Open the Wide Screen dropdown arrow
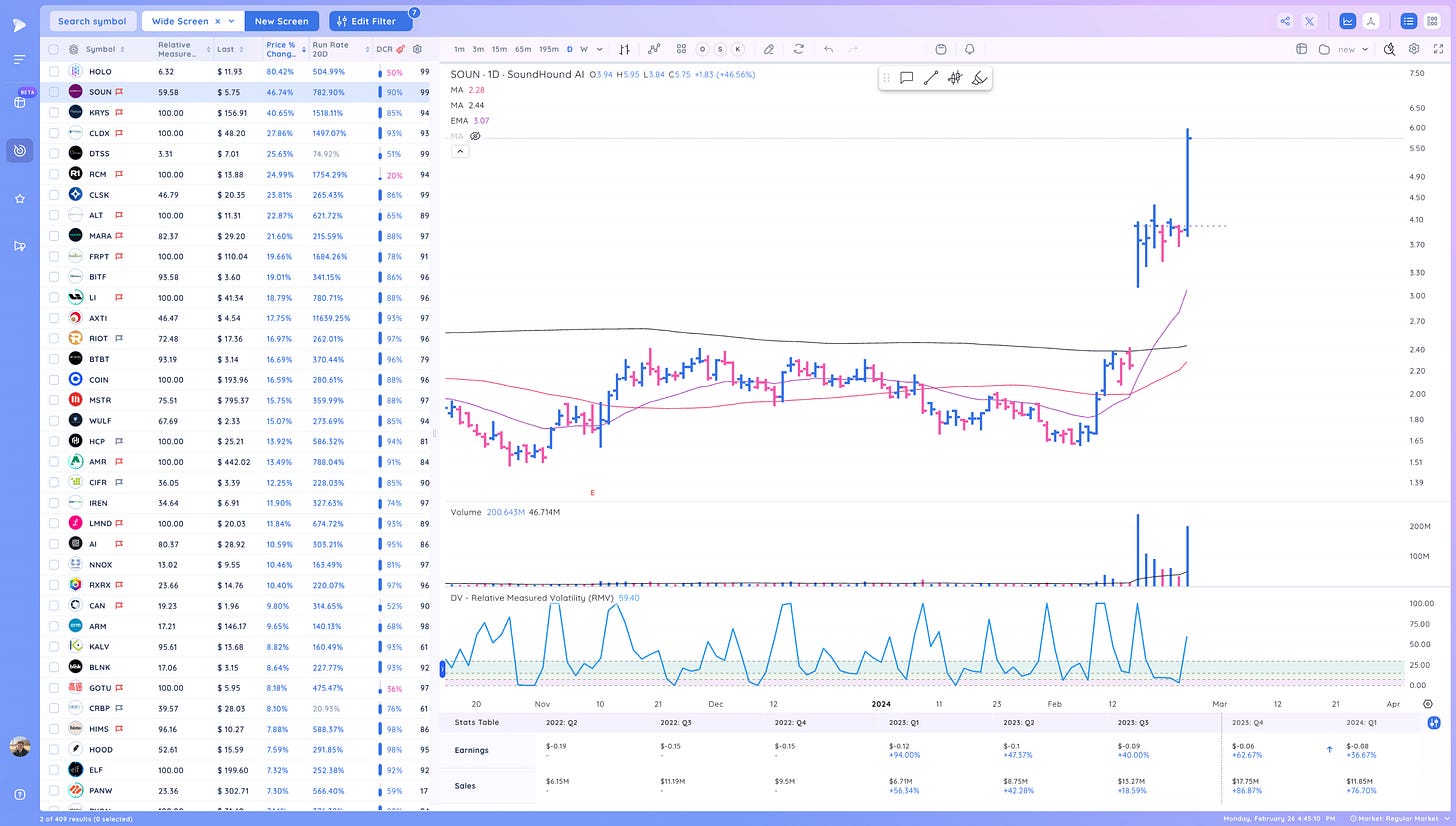Screen dimensions: 1456x826 click(232, 21)
